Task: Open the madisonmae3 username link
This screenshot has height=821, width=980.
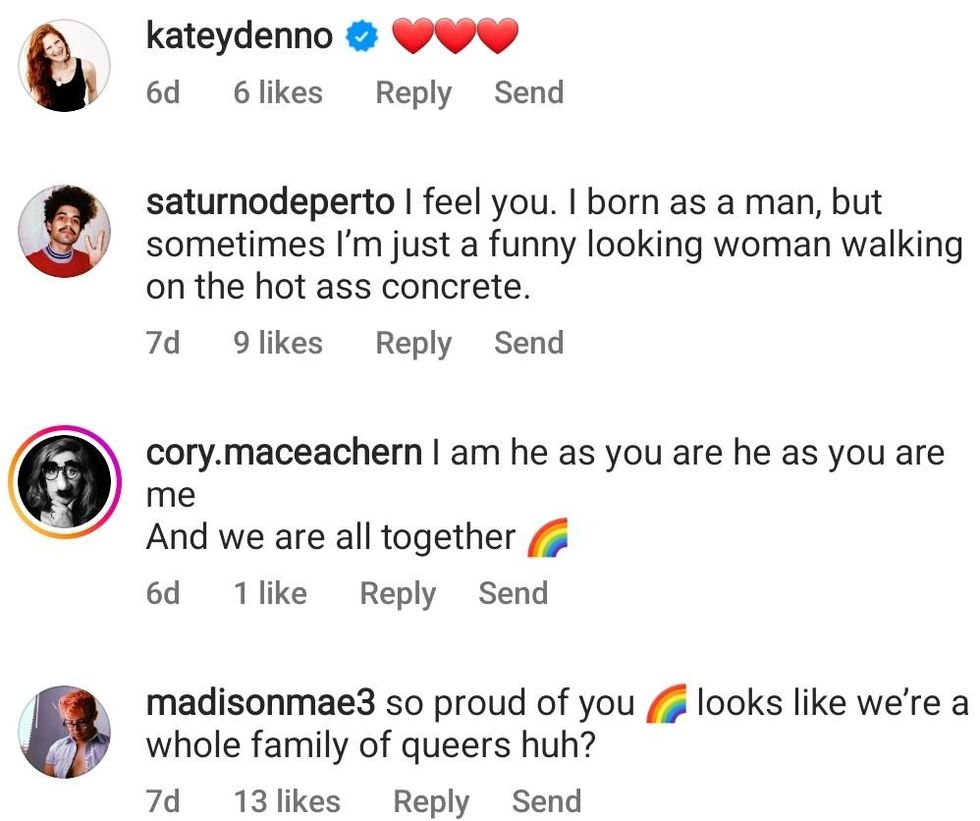Action: 260,703
